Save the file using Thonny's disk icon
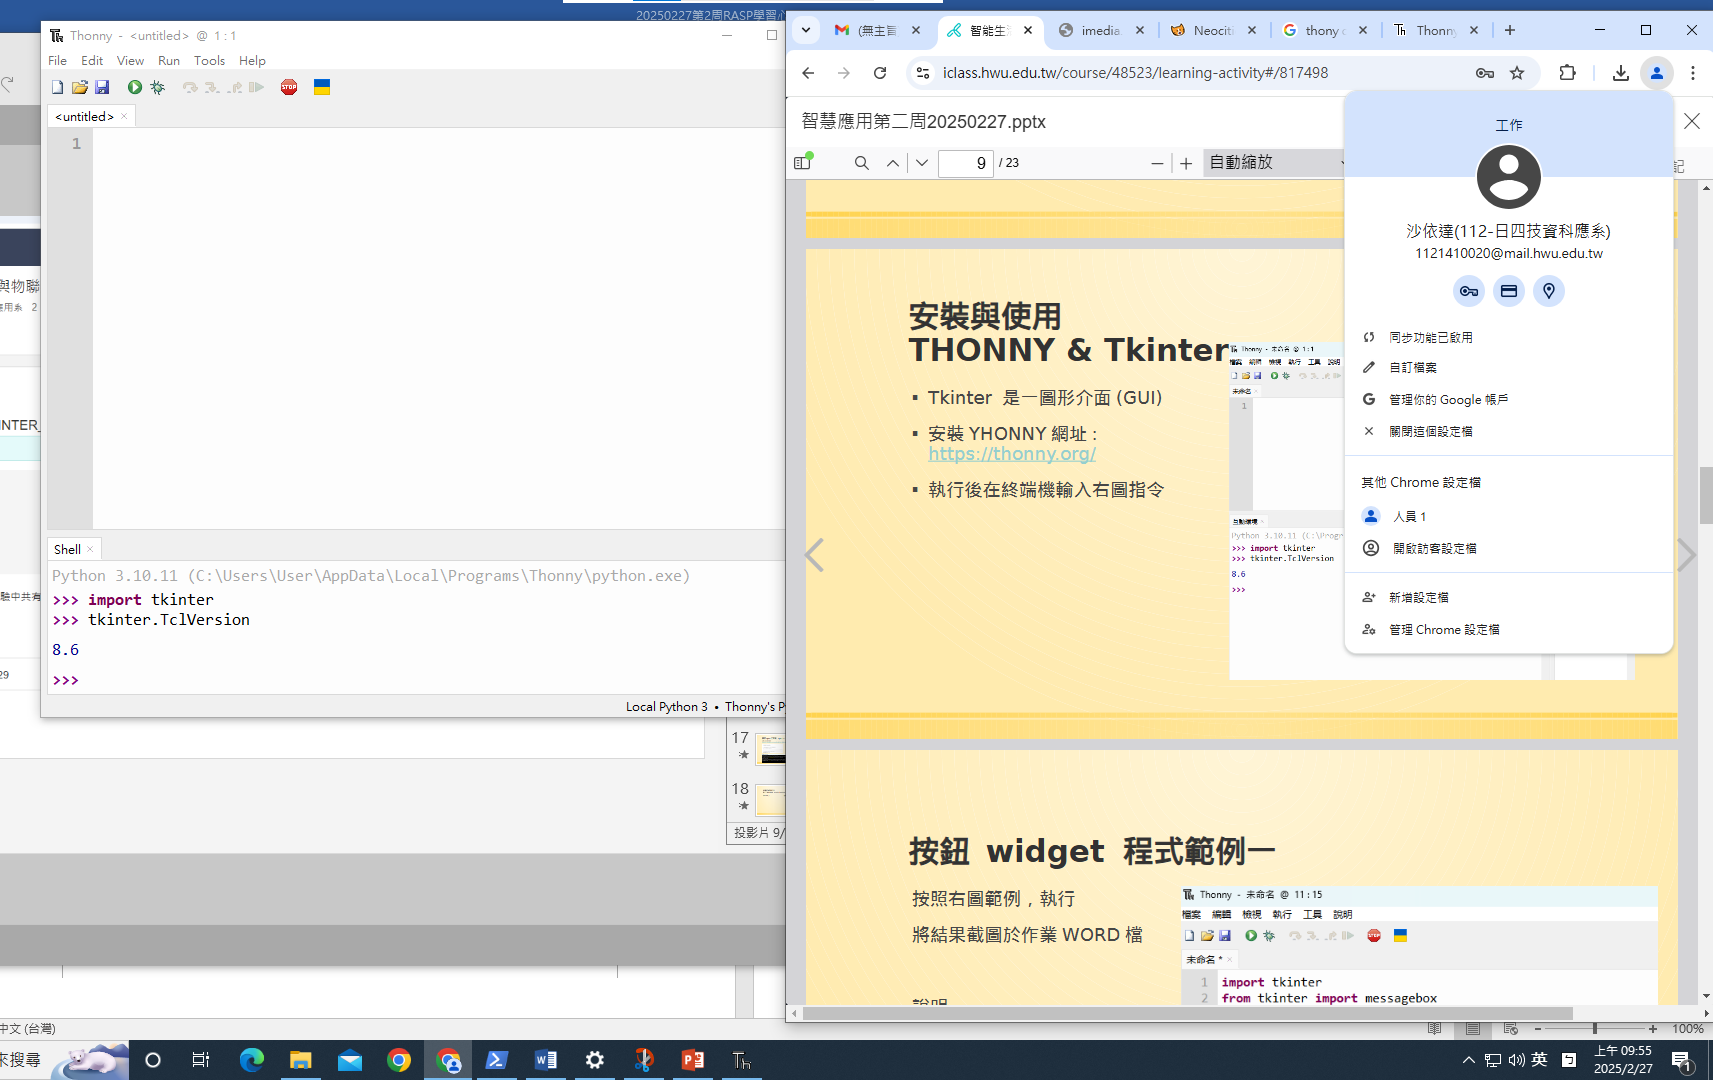The image size is (1713, 1080). coord(102,88)
